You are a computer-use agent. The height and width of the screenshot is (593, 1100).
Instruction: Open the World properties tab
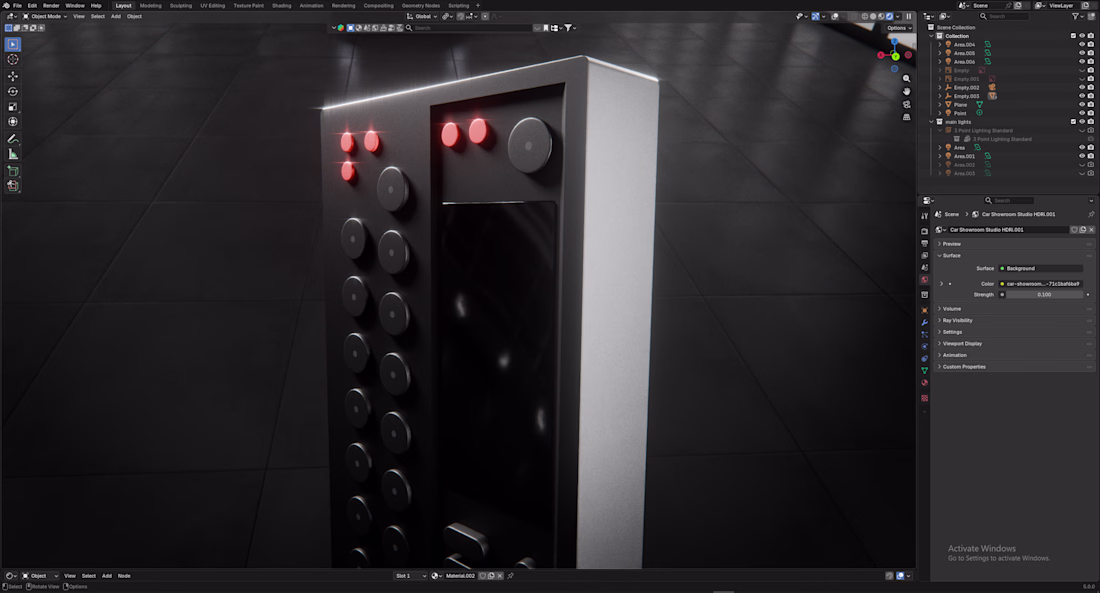point(925,279)
